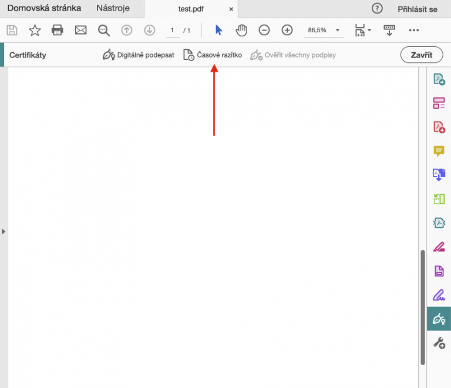Image resolution: width=451 pixels, height=388 pixels.
Task: Select the test.pdf document tab
Action: point(191,9)
